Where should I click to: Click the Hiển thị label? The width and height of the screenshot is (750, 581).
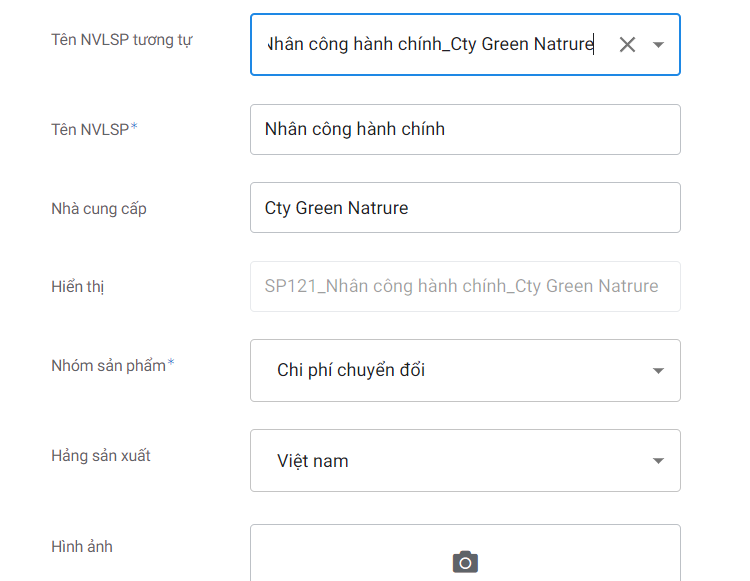tap(78, 287)
